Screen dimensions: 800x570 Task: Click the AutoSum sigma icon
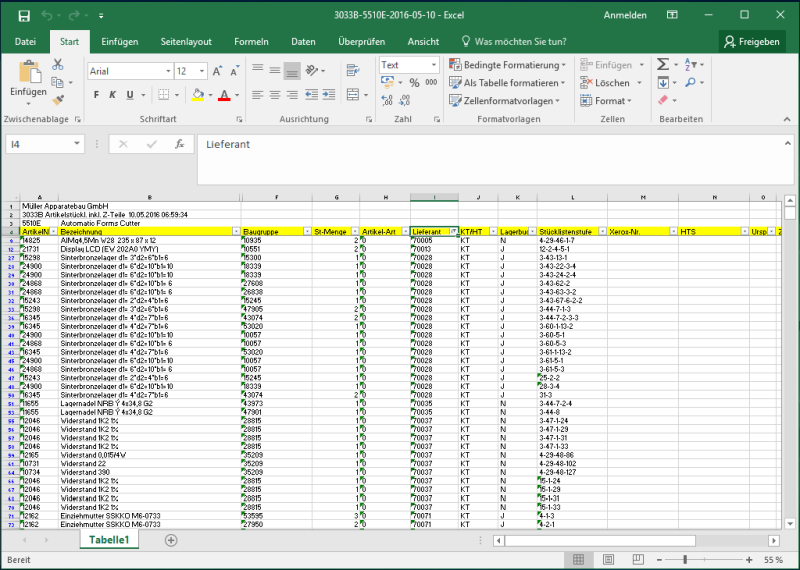click(663, 64)
